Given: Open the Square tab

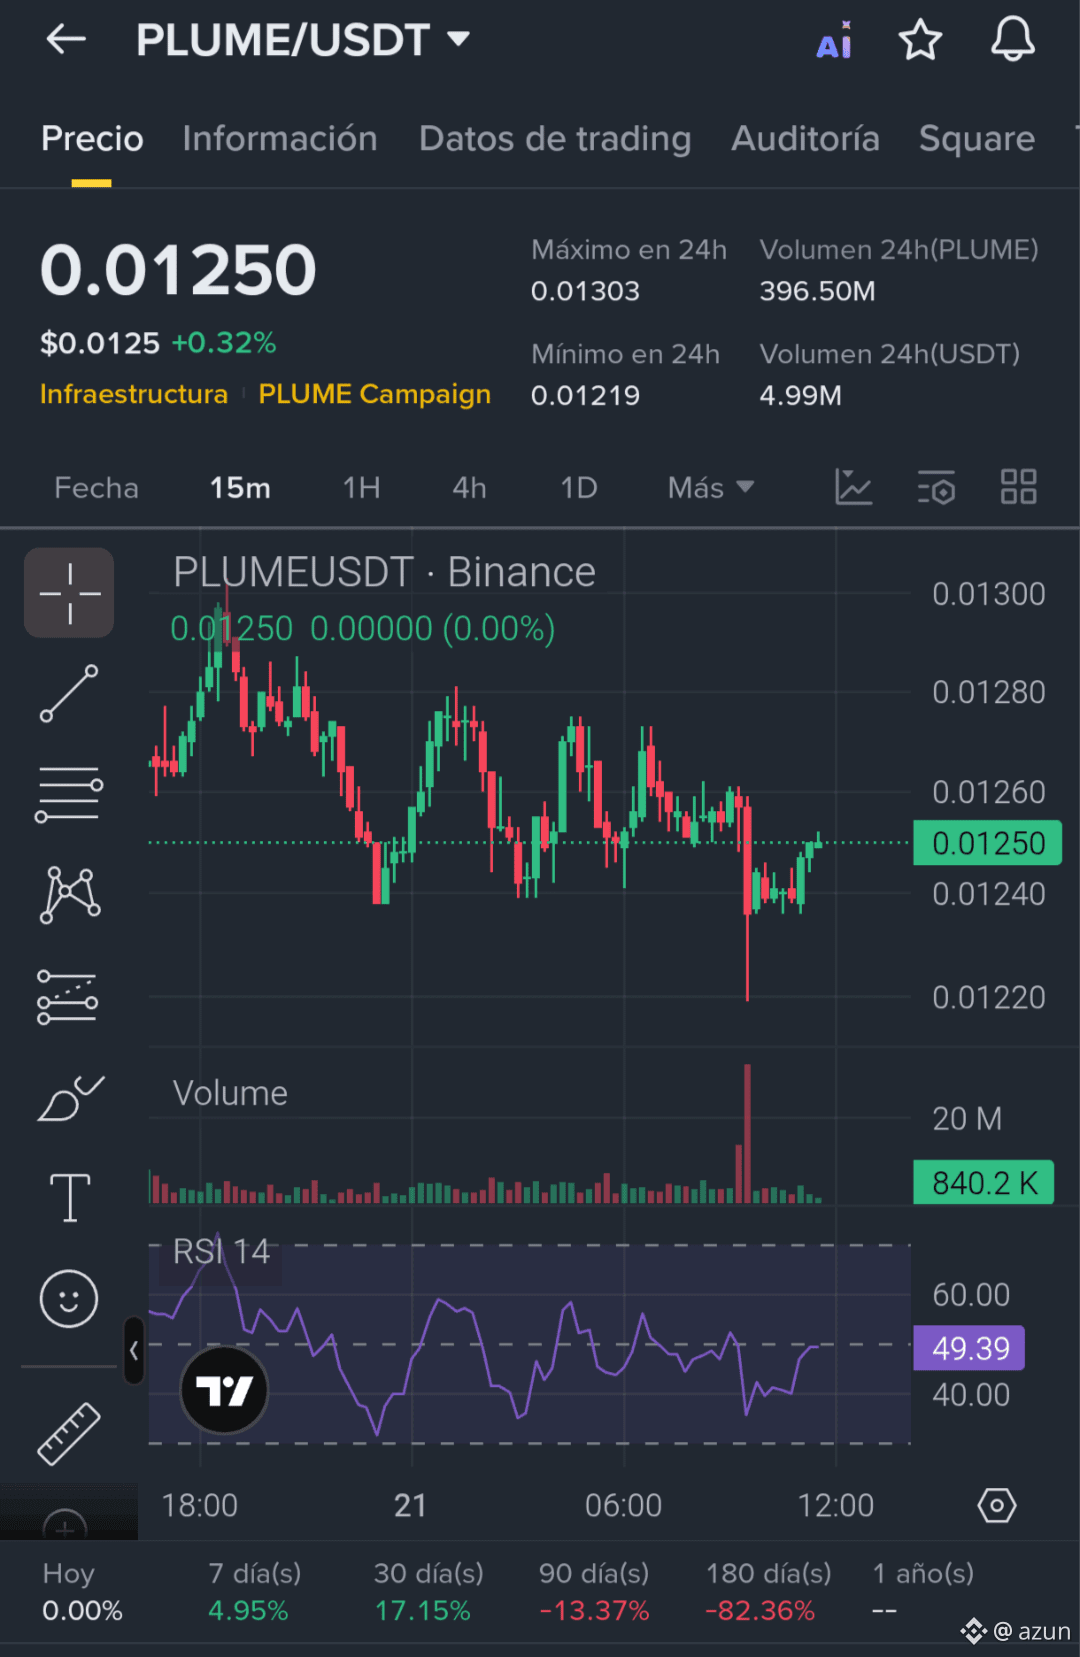Looking at the screenshot, I should (x=977, y=138).
